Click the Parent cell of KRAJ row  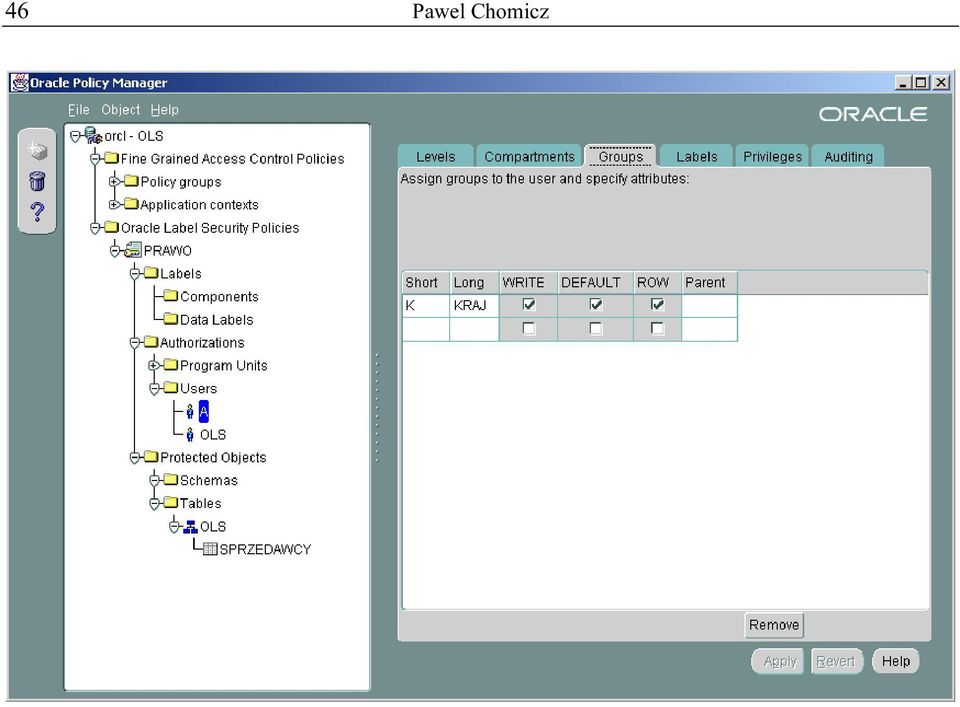pyautogui.click(x=709, y=305)
